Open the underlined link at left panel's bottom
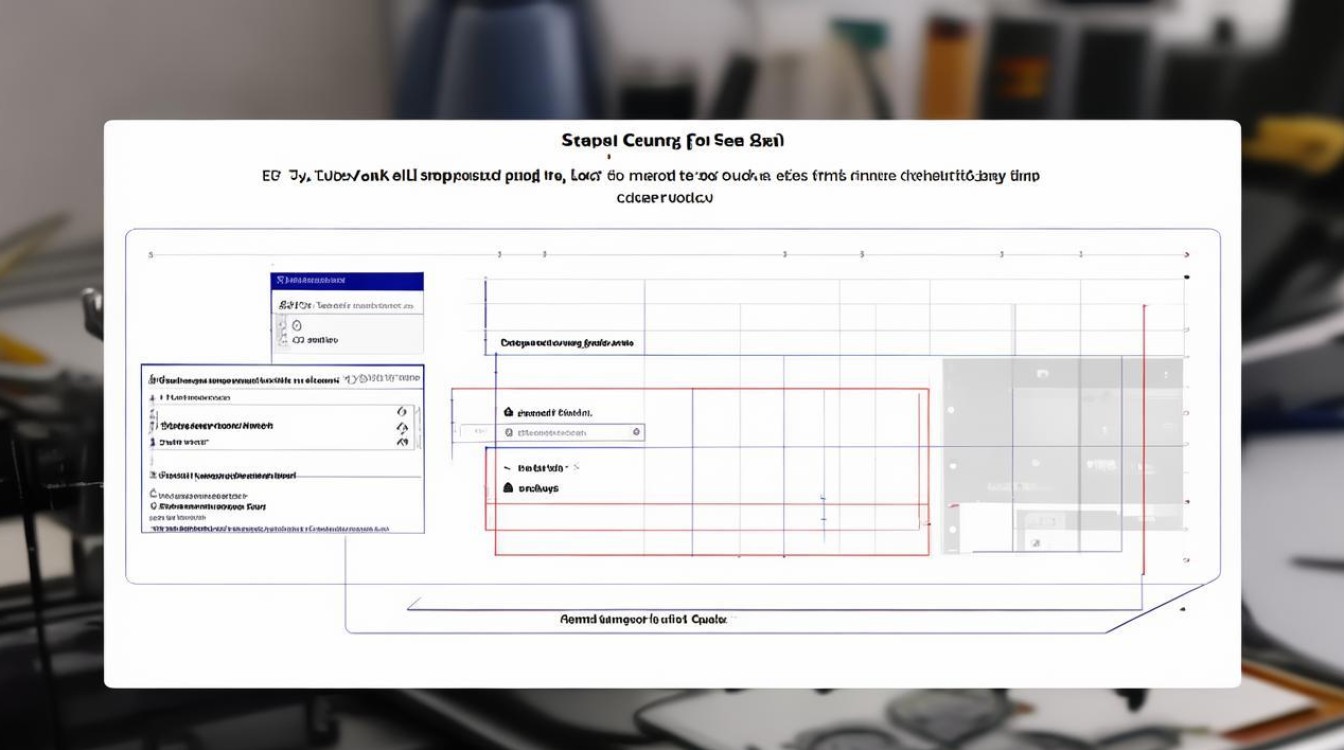Screen dimensions: 1344x750 [x=270, y=527]
